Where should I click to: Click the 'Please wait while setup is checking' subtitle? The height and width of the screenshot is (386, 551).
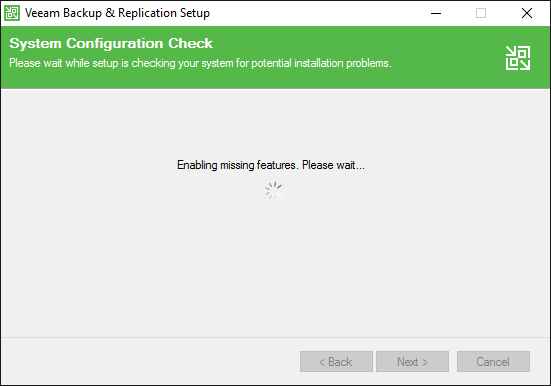coord(200,63)
